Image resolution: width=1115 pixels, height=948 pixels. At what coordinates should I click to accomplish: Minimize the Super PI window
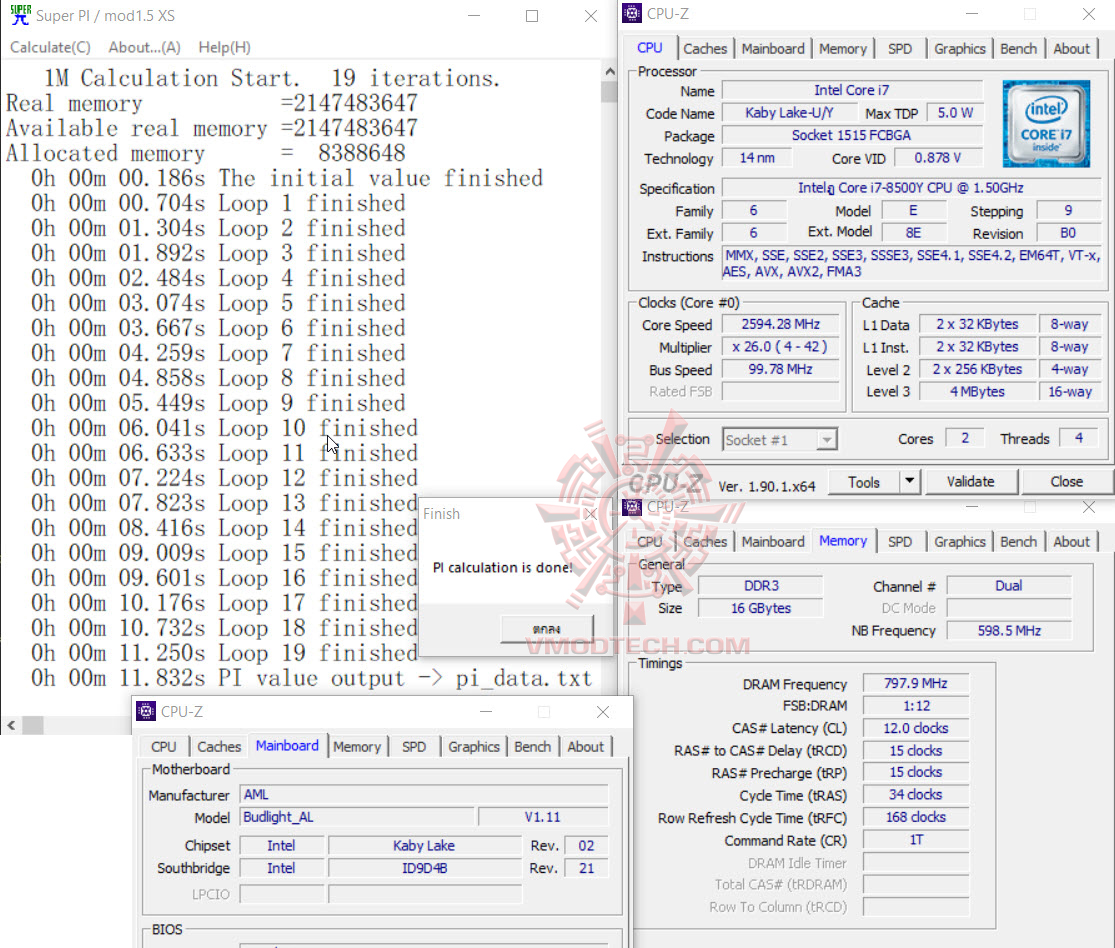click(x=474, y=16)
